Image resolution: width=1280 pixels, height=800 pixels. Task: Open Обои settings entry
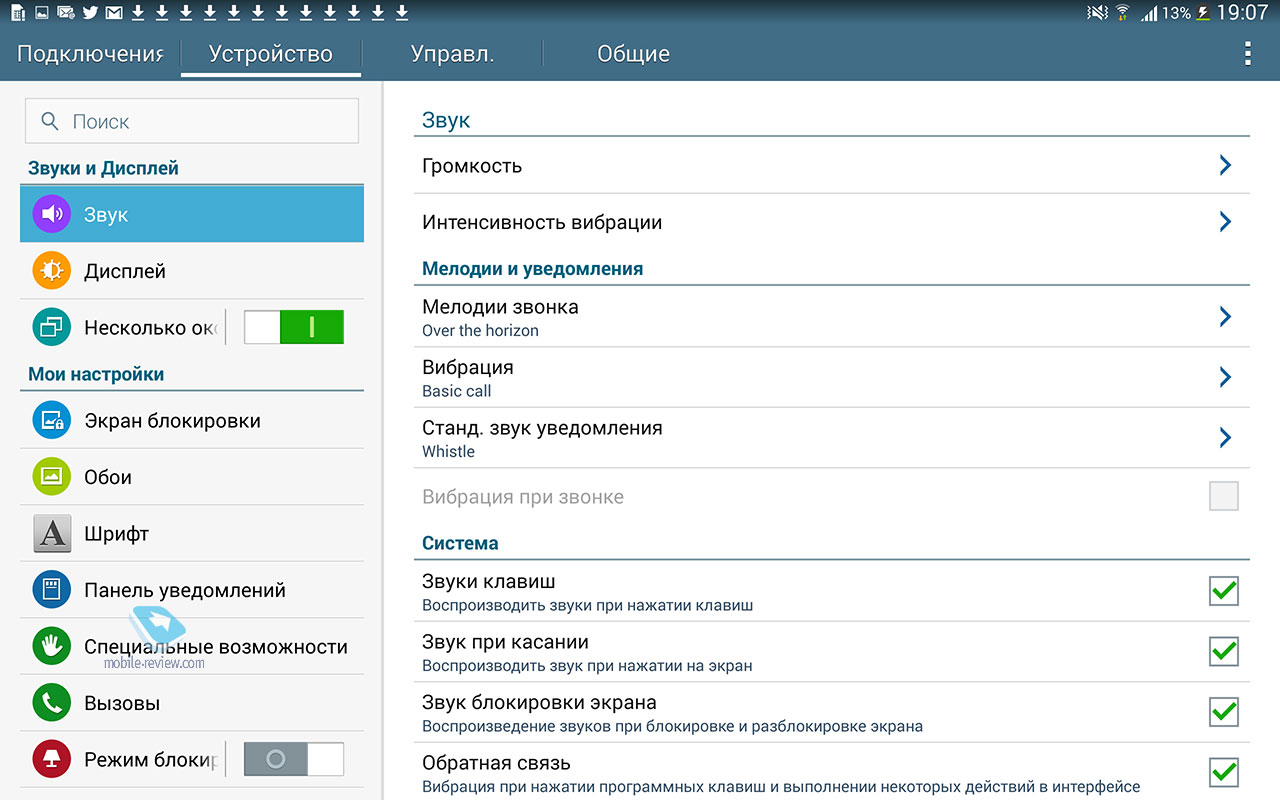point(192,476)
